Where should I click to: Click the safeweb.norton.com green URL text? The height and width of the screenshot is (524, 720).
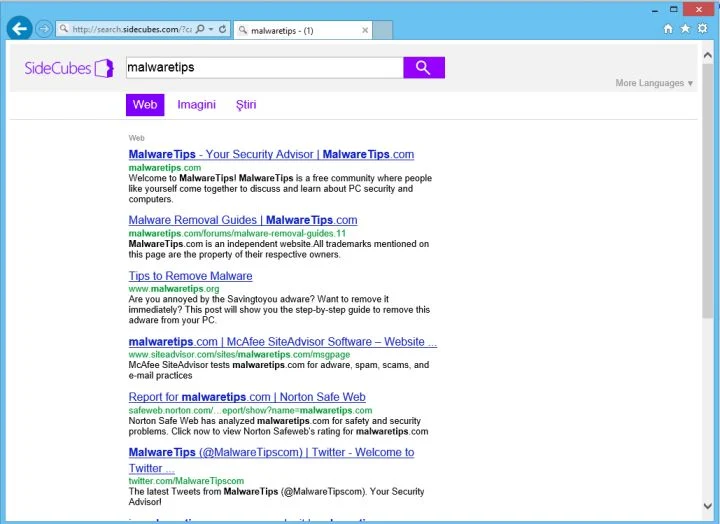250,410
